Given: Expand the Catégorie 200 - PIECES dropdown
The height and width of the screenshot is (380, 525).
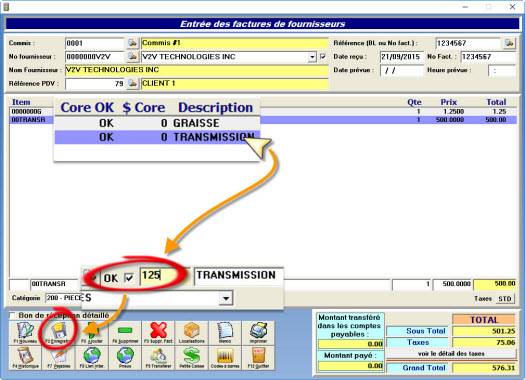Looking at the screenshot, I should point(226,298).
